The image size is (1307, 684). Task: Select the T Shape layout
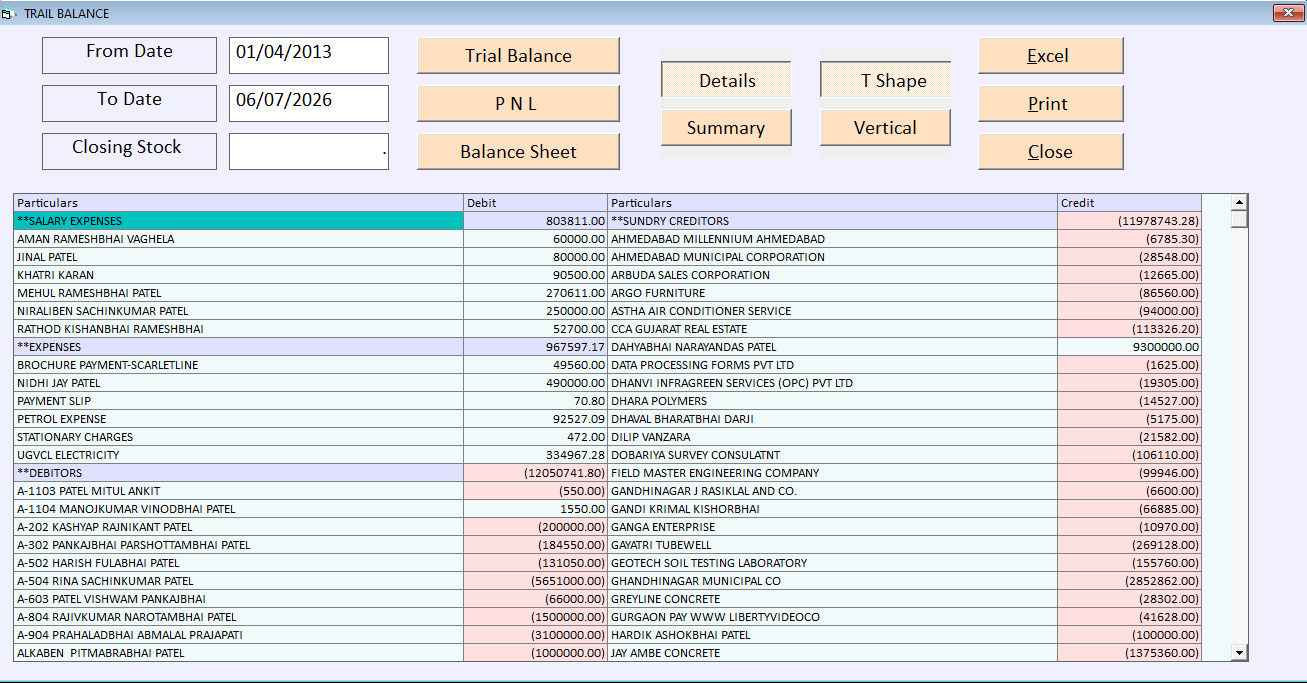pos(885,81)
